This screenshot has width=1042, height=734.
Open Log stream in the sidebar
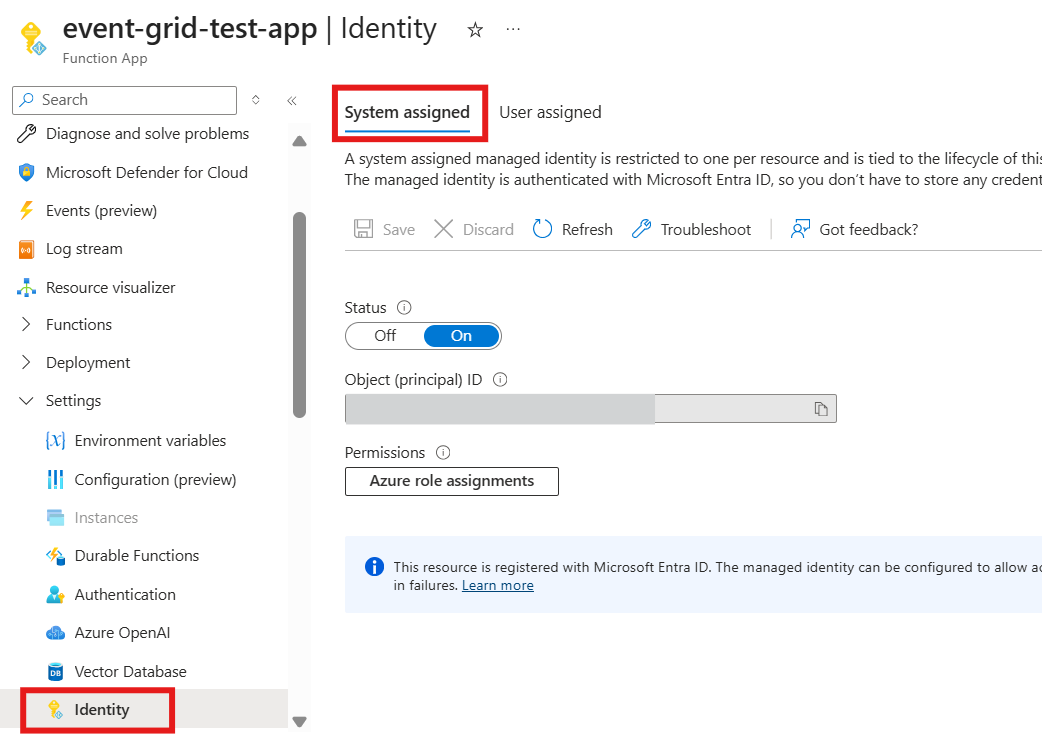84,249
